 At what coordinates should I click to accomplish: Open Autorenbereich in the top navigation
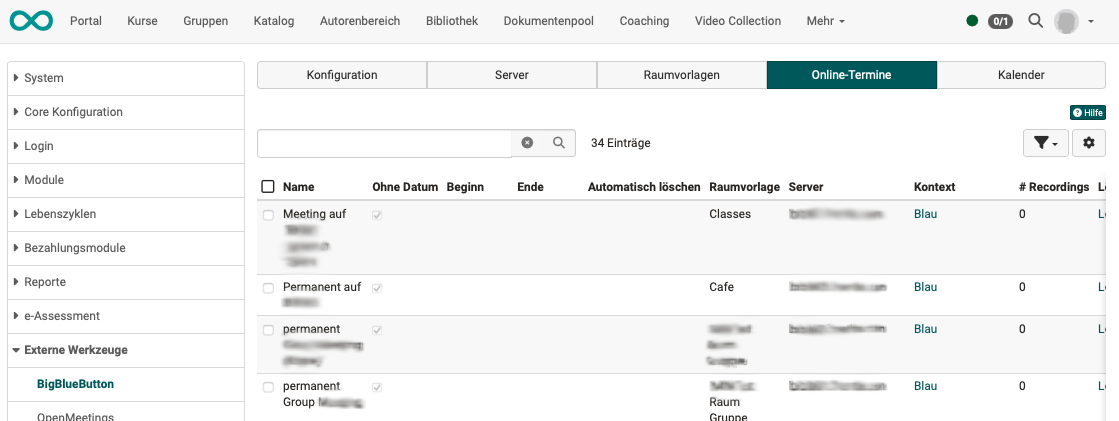click(360, 21)
